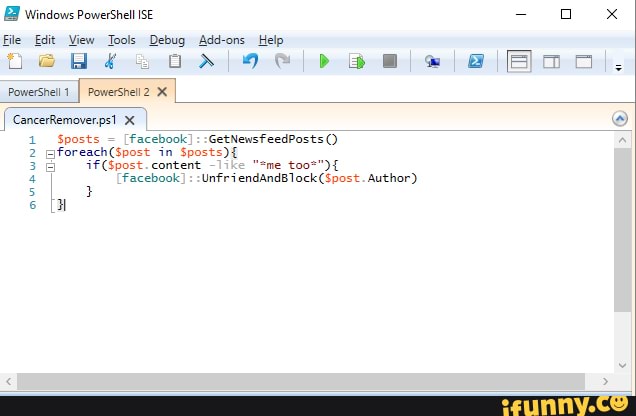The width and height of the screenshot is (636, 416).
Task: Click the vertical scrollbar down arrow
Action: pos(623,365)
